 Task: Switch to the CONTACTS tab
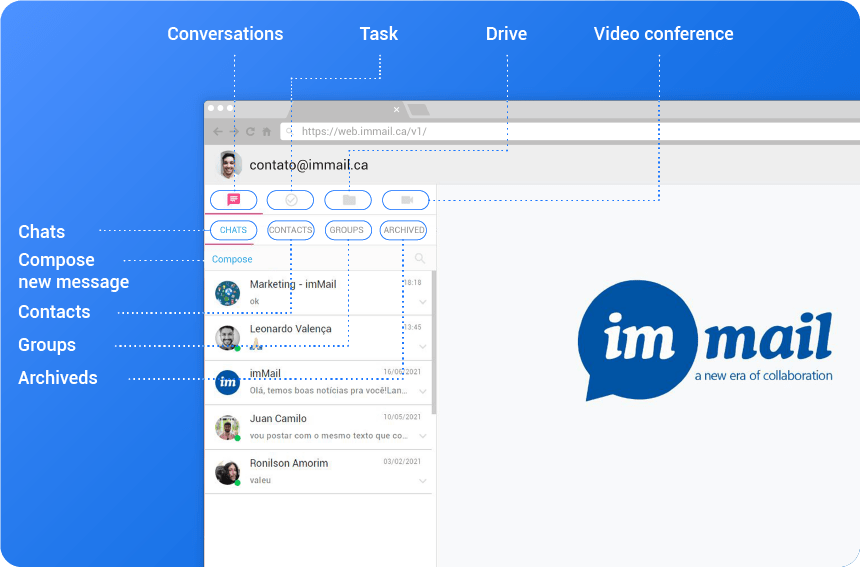[x=291, y=230]
